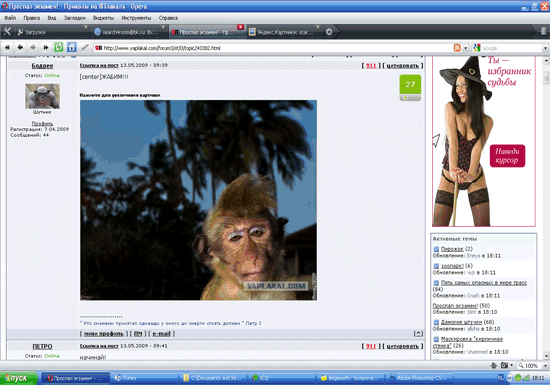Open the Файл menu
Image resolution: width=550 pixels, height=385 pixels.
coord(10,18)
